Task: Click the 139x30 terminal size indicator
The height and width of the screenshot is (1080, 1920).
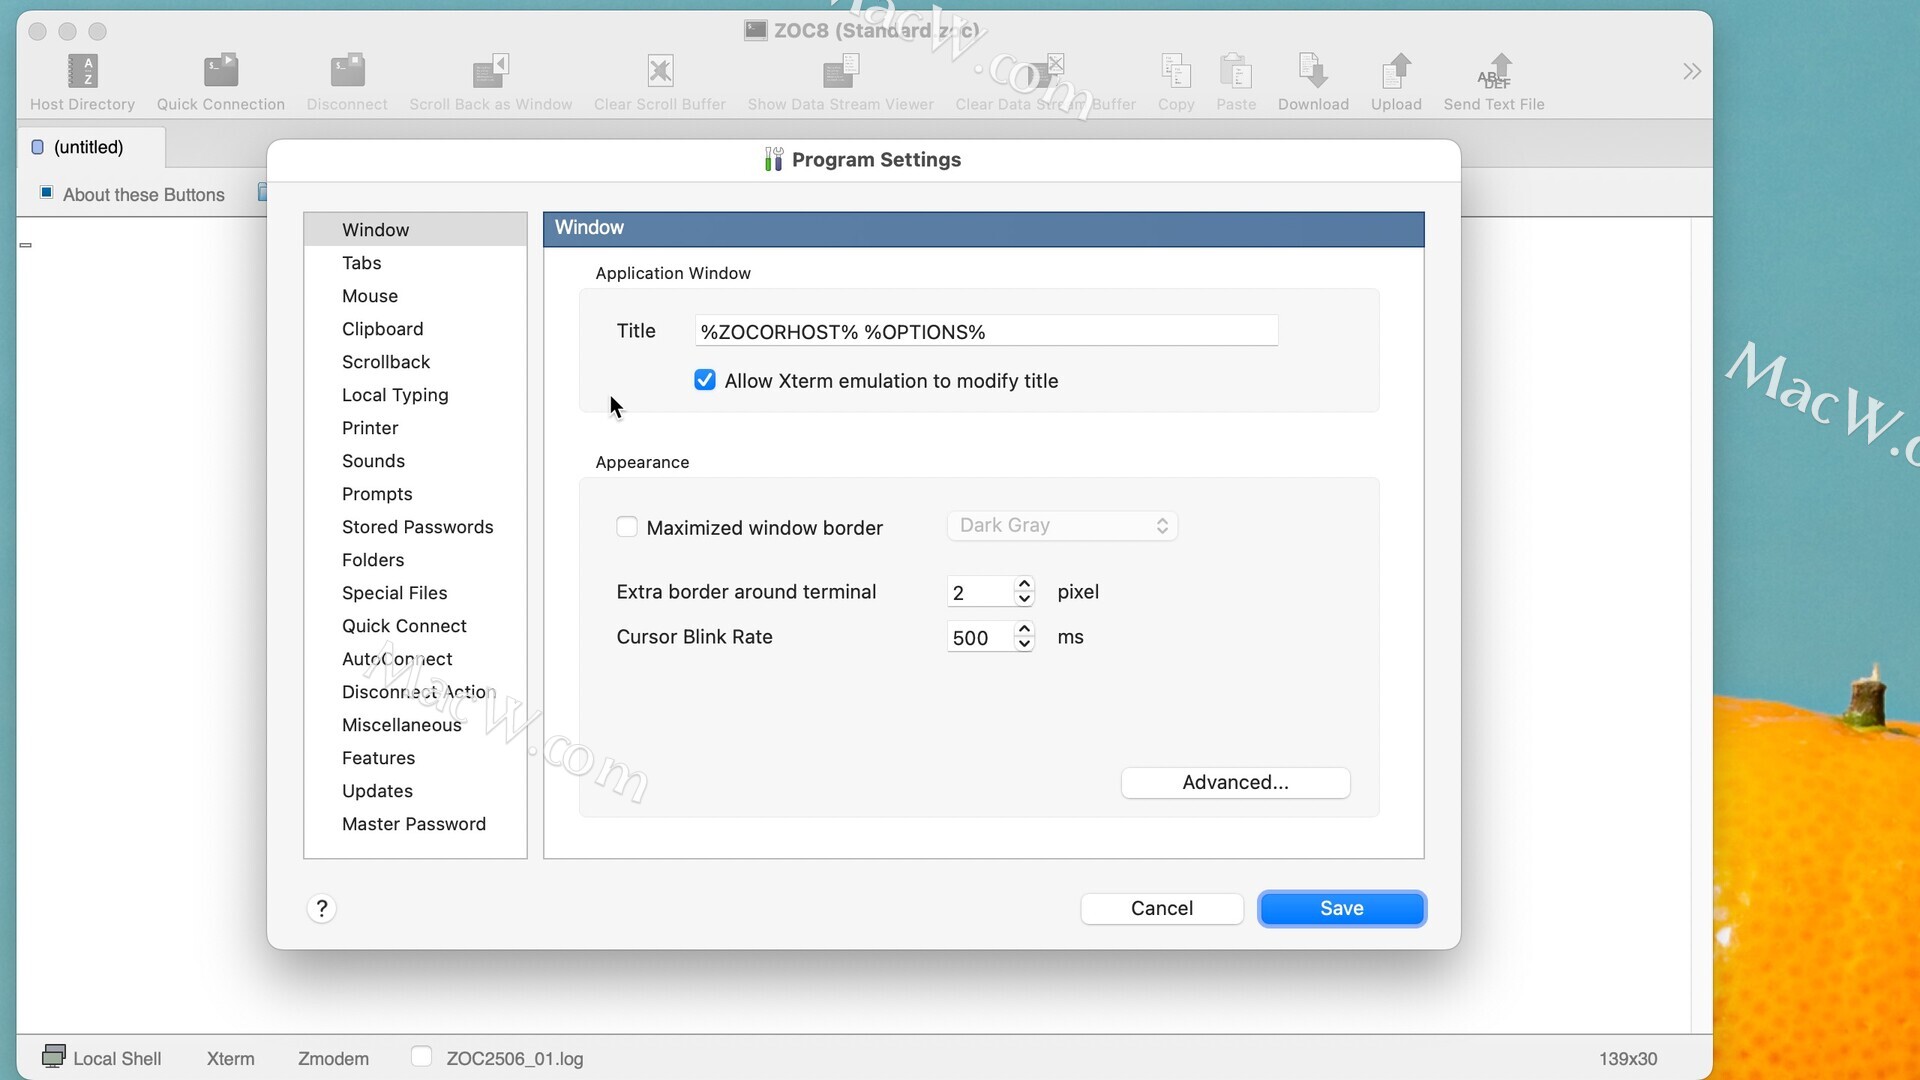Action: [x=1628, y=1058]
